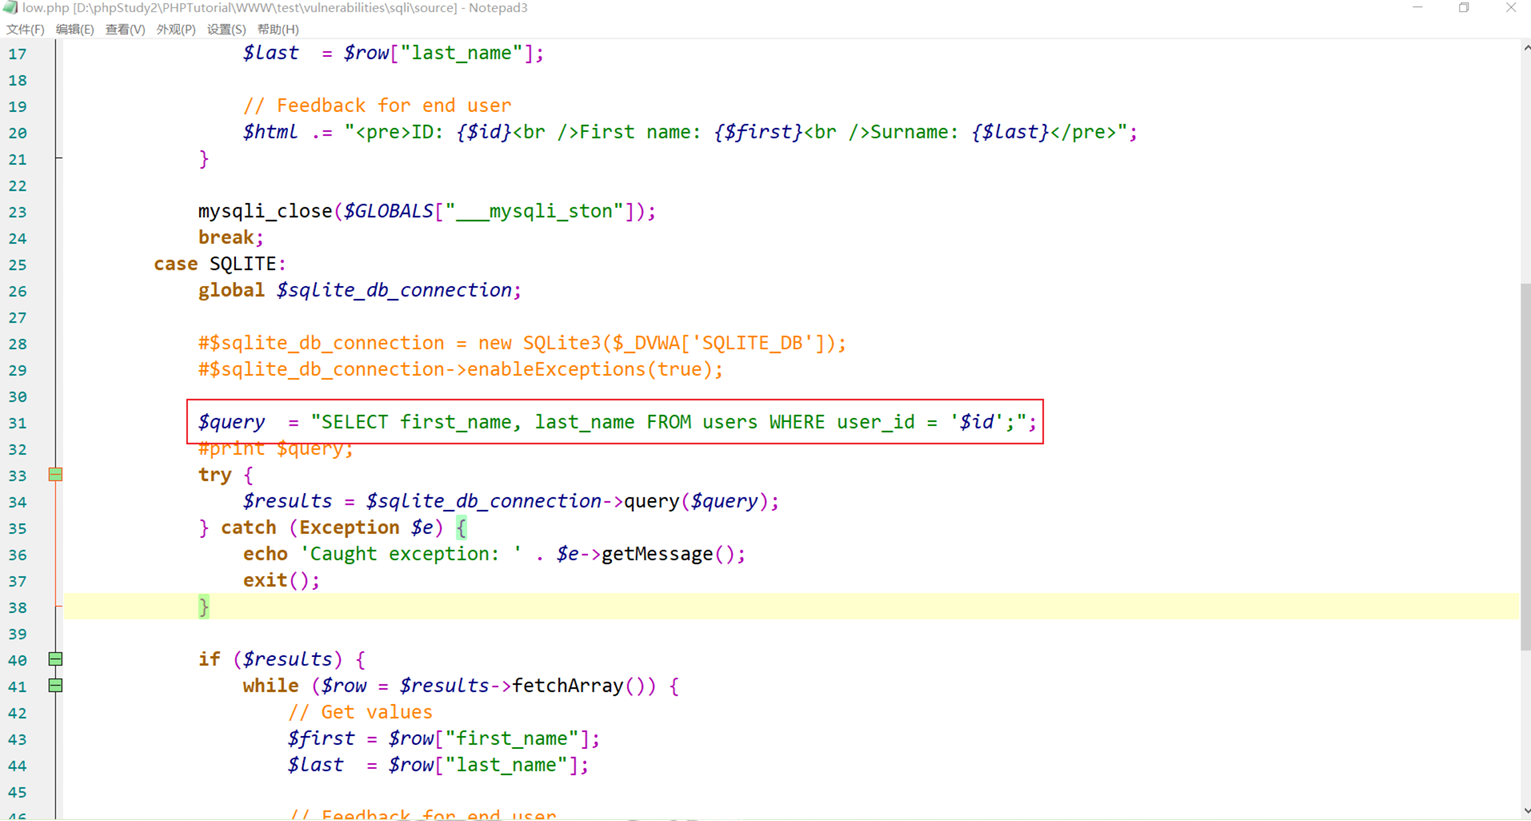Restore down the Notepad3 window
This screenshot has width=1531, height=821.
pos(1464,7)
